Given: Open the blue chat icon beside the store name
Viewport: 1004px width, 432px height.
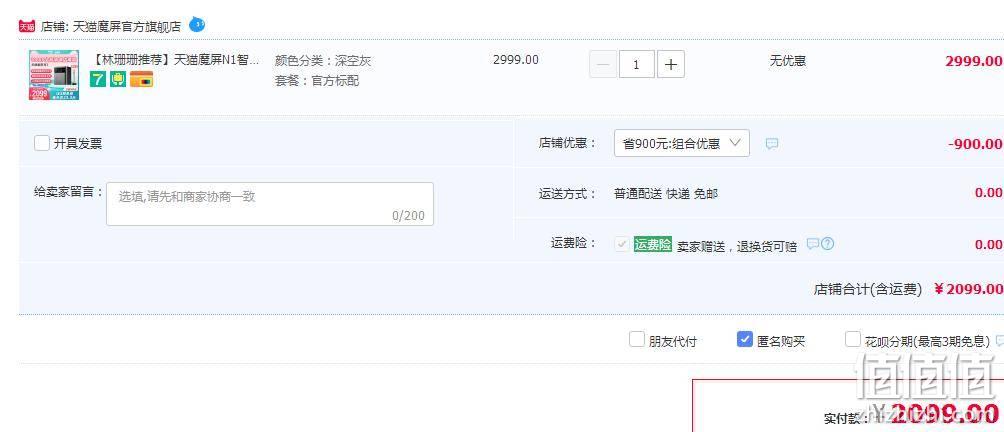Looking at the screenshot, I should click(x=197, y=25).
